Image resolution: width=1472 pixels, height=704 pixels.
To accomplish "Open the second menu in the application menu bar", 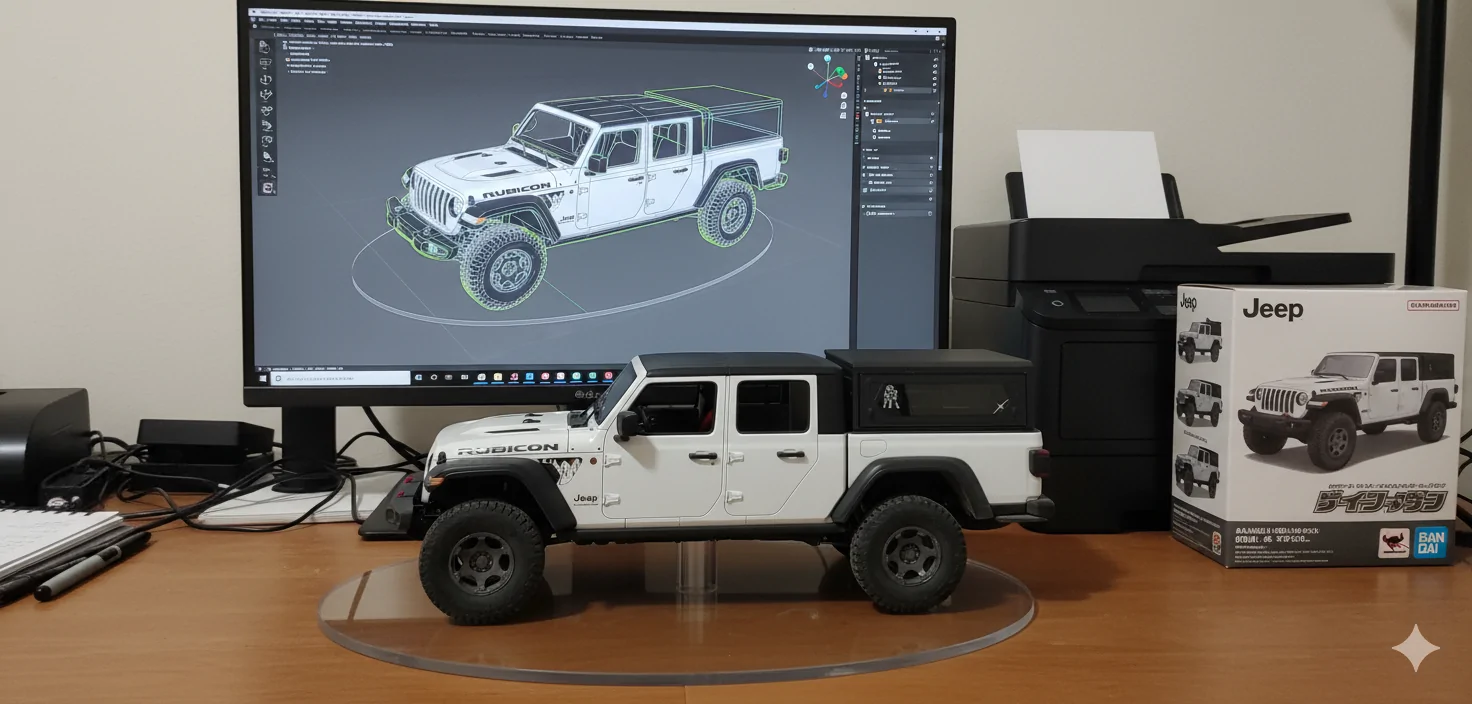I will tap(284, 20).
